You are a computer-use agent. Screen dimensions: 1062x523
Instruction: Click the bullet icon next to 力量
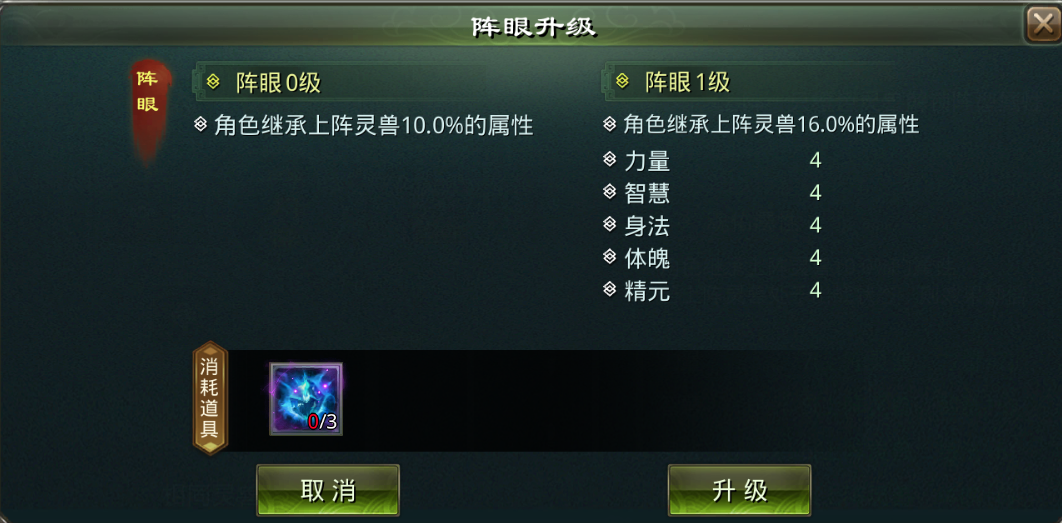click(609, 160)
